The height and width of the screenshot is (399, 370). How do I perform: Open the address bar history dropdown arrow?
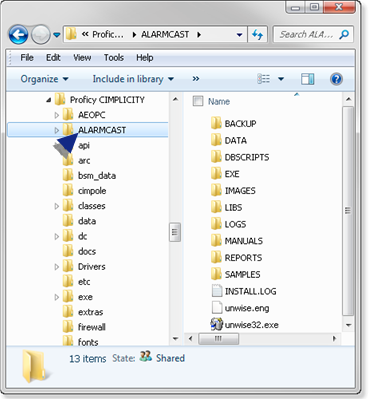click(x=239, y=35)
